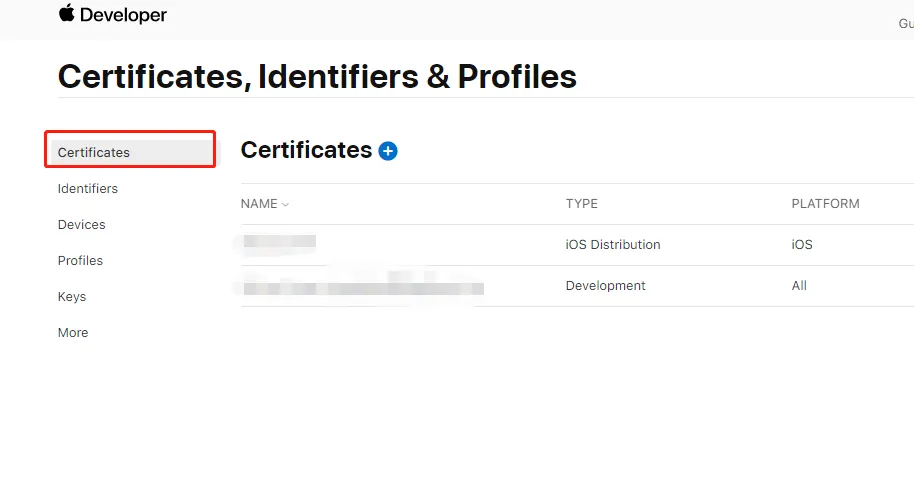
Task: Click the sort chevron beside NAME
Action: (286, 204)
